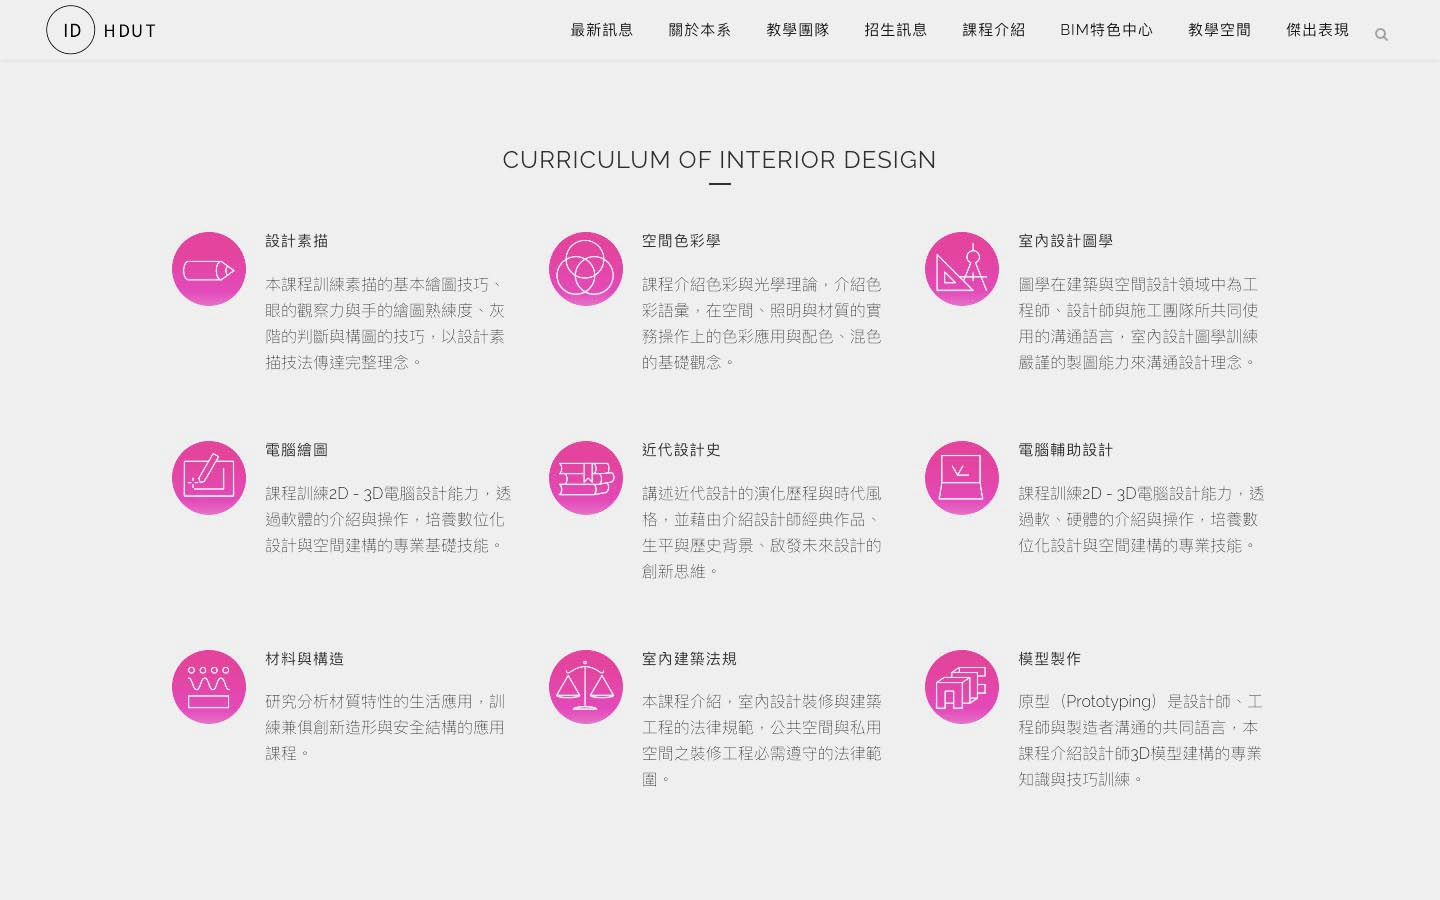Open the 關於本系 menu item
This screenshot has height=900, width=1440.
point(699,30)
